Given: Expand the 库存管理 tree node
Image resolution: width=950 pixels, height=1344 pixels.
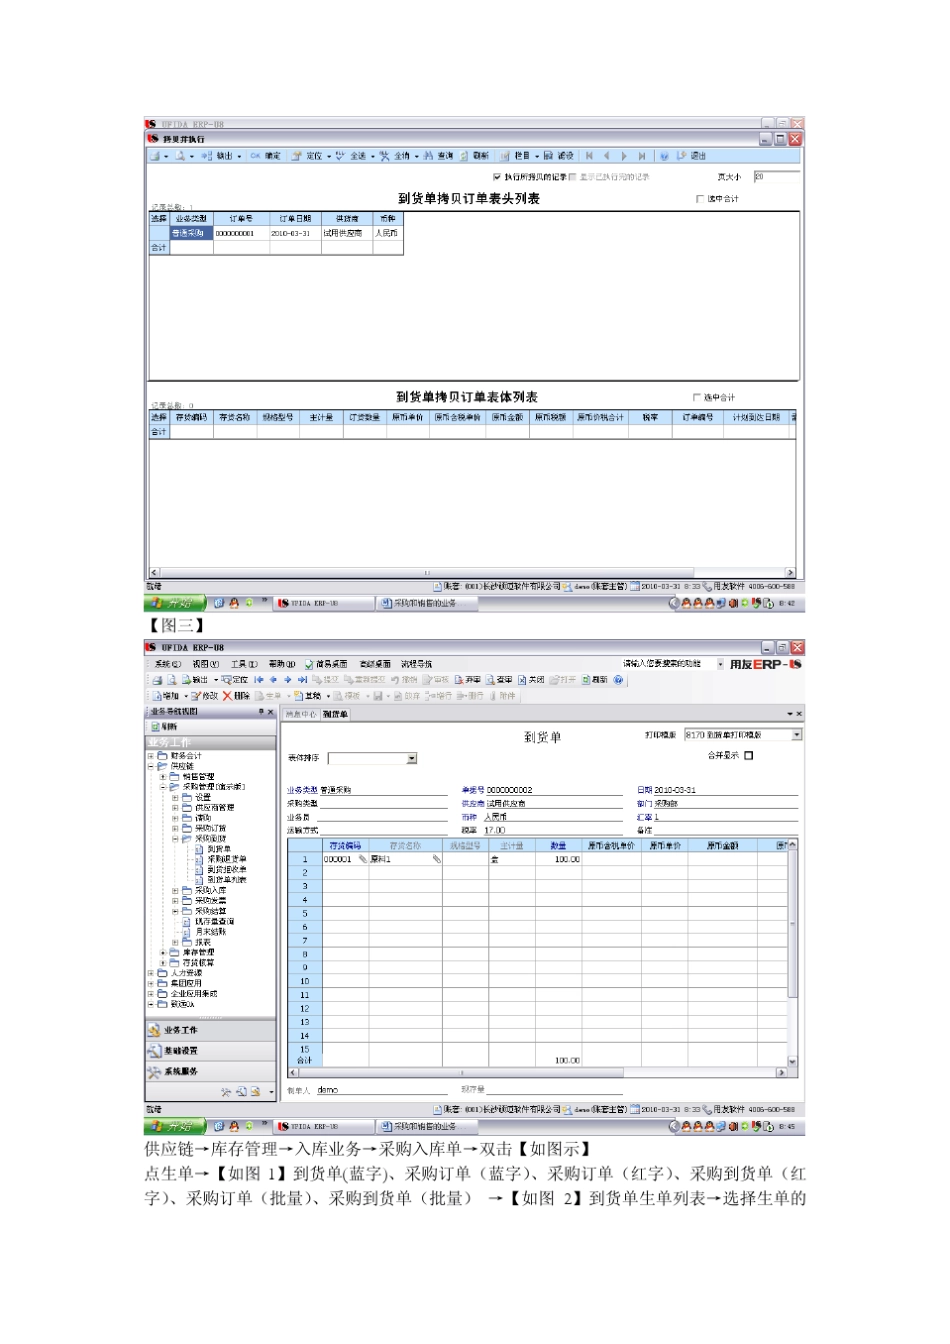Looking at the screenshot, I should click(x=163, y=953).
